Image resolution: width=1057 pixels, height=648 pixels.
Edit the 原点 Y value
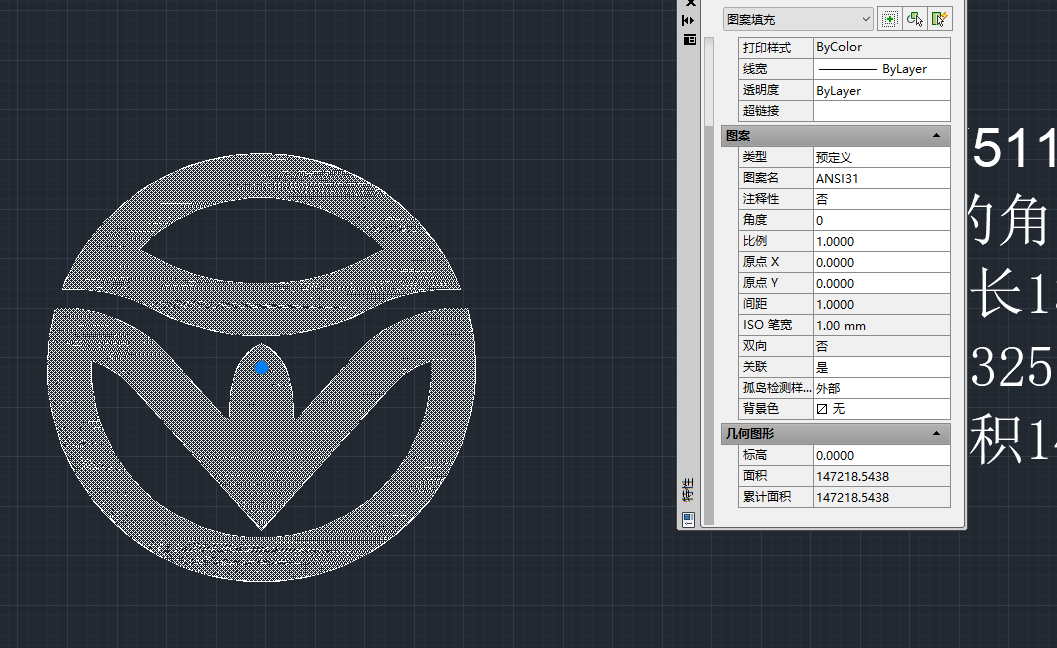coord(882,283)
